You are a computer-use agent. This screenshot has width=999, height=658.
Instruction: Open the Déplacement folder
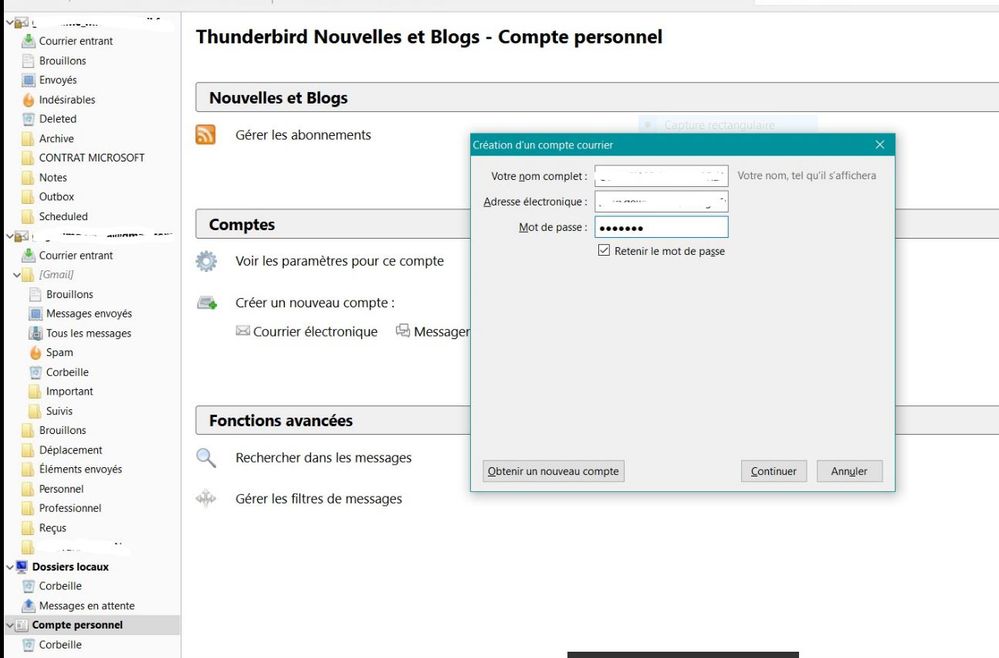(x=71, y=450)
